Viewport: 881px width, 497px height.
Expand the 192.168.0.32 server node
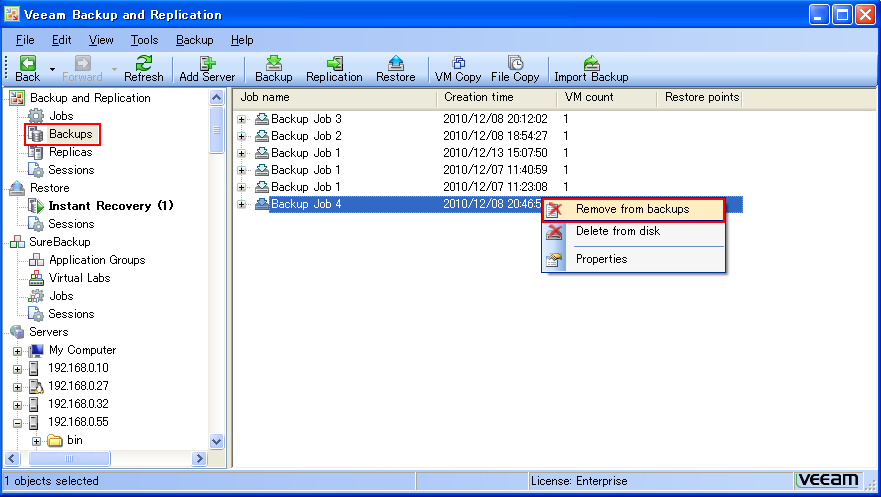(17, 405)
